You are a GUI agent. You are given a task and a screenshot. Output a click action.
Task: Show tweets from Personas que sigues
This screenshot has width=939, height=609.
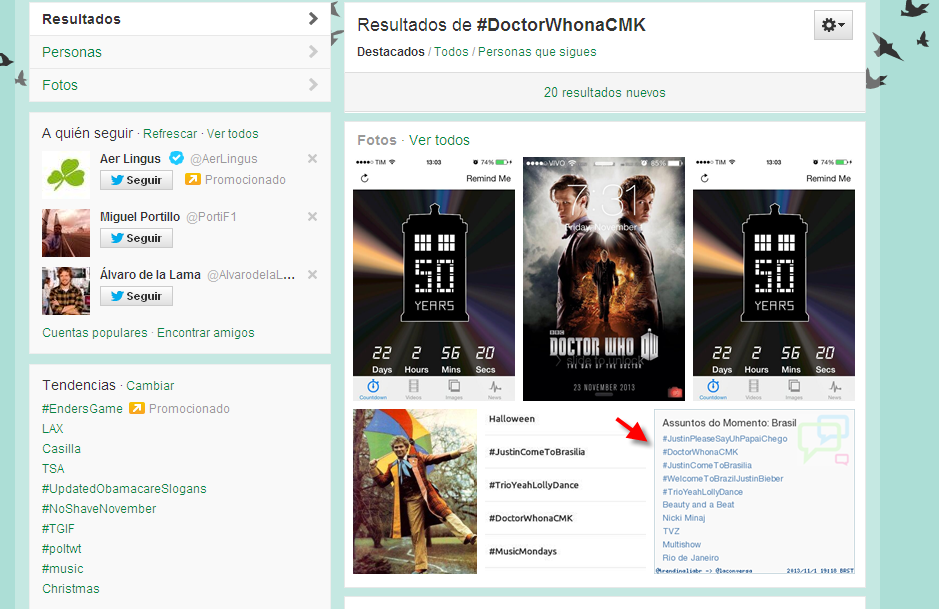[x=537, y=52]
